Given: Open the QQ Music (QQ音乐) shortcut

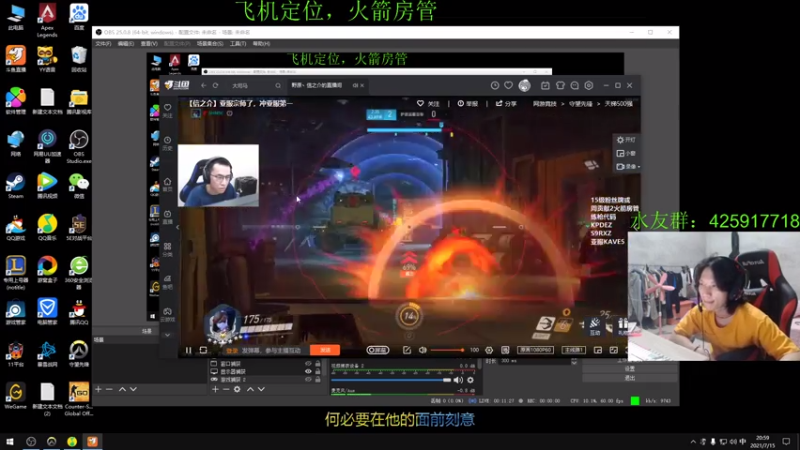Looking at the screenshot, I should 47,228.
